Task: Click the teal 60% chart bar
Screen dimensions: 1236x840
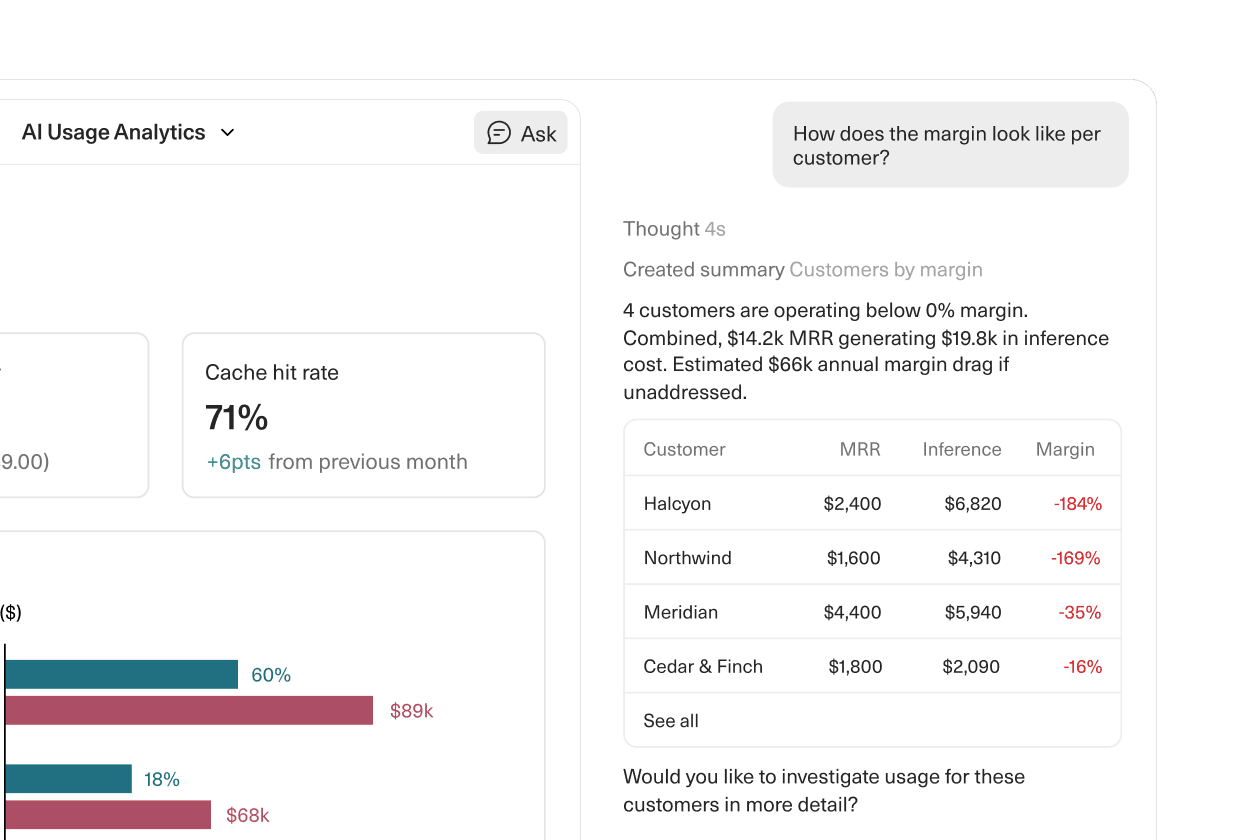Action: (x=121, y=674)
